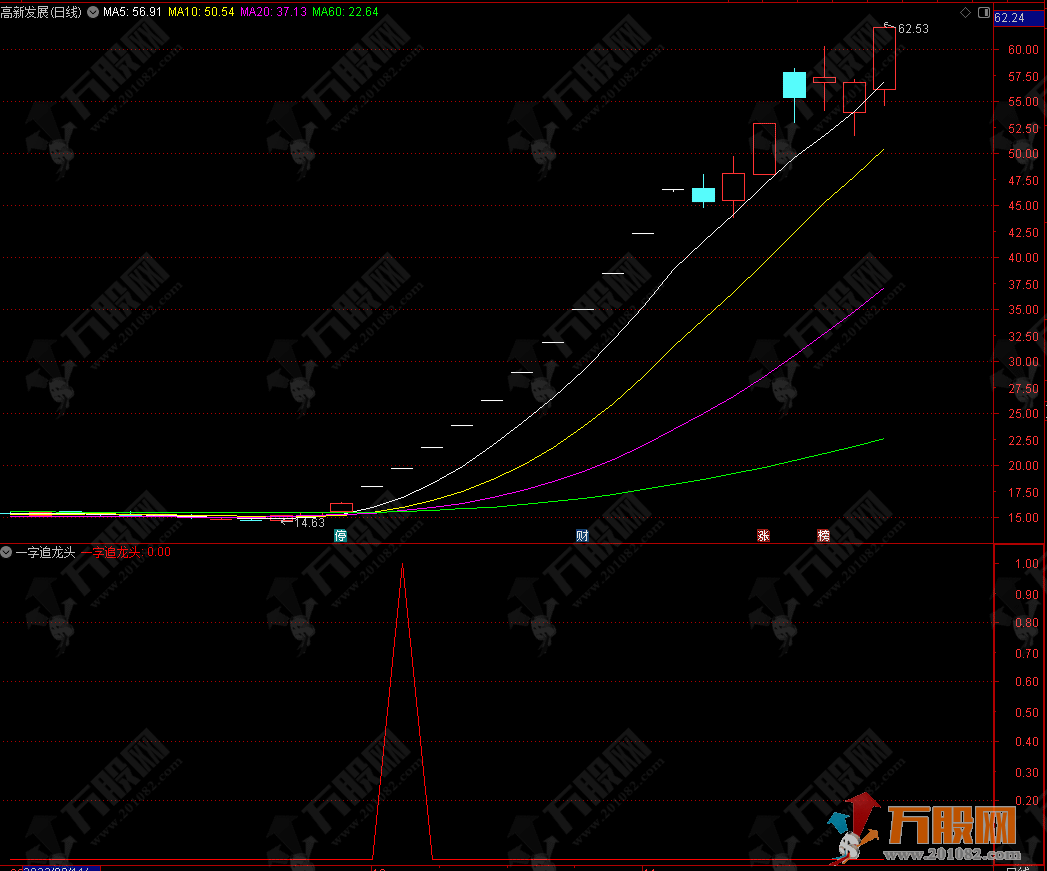Screen dimensions: 1047x871
Task: Click the 停 suspension marker icon
Action: (340, 535)
